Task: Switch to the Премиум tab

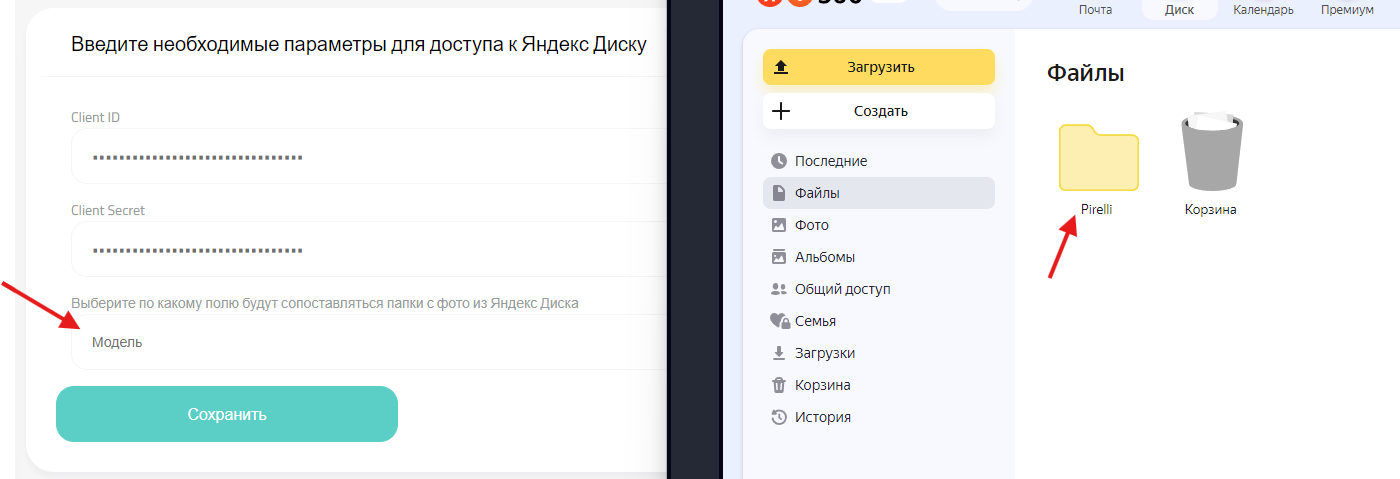Action: (x=1346, y=10)
